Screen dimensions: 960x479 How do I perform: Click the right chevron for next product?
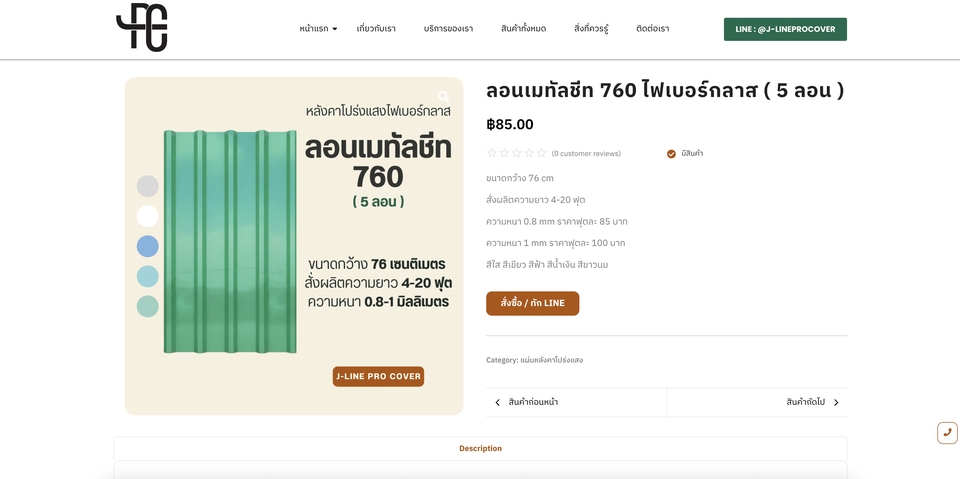(x=836, y=402)
